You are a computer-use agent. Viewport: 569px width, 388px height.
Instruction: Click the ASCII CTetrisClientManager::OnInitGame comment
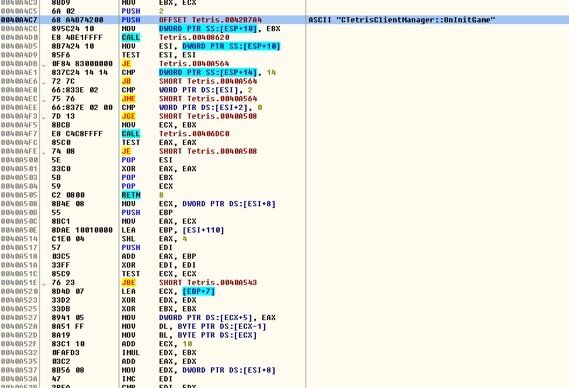pyautogui.click(x=402, y=20)
